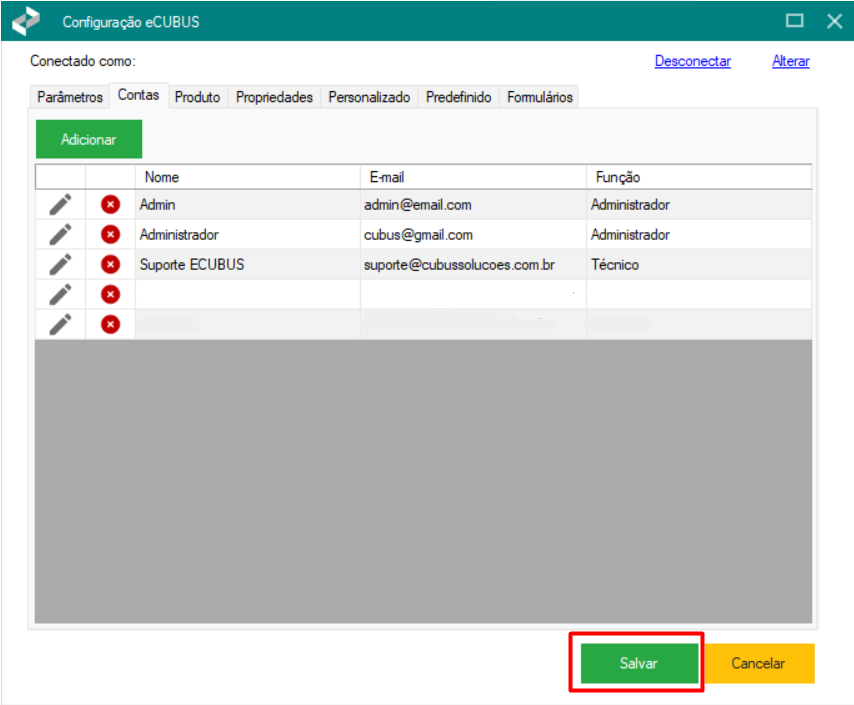This screenshot has width=854, height=705.
Task: Open the Predefinido tab
Action: click(458, 97)
